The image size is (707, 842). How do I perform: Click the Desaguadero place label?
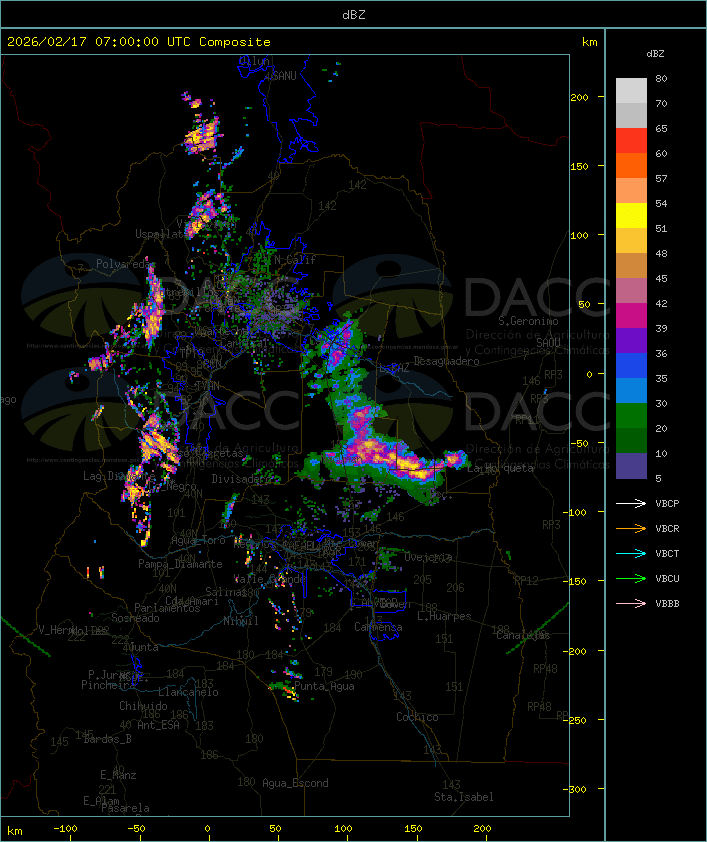point(447,361)
